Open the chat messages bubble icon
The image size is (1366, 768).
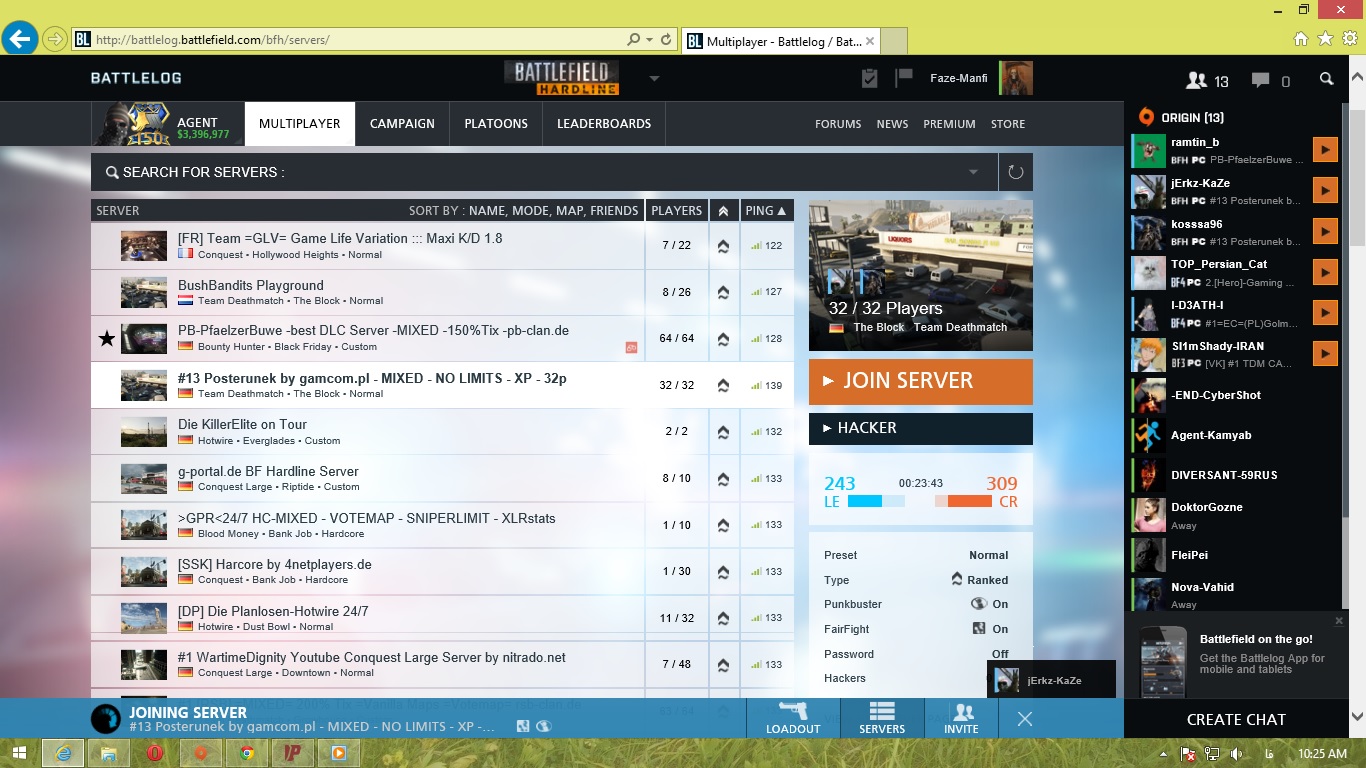[1270, 80]
